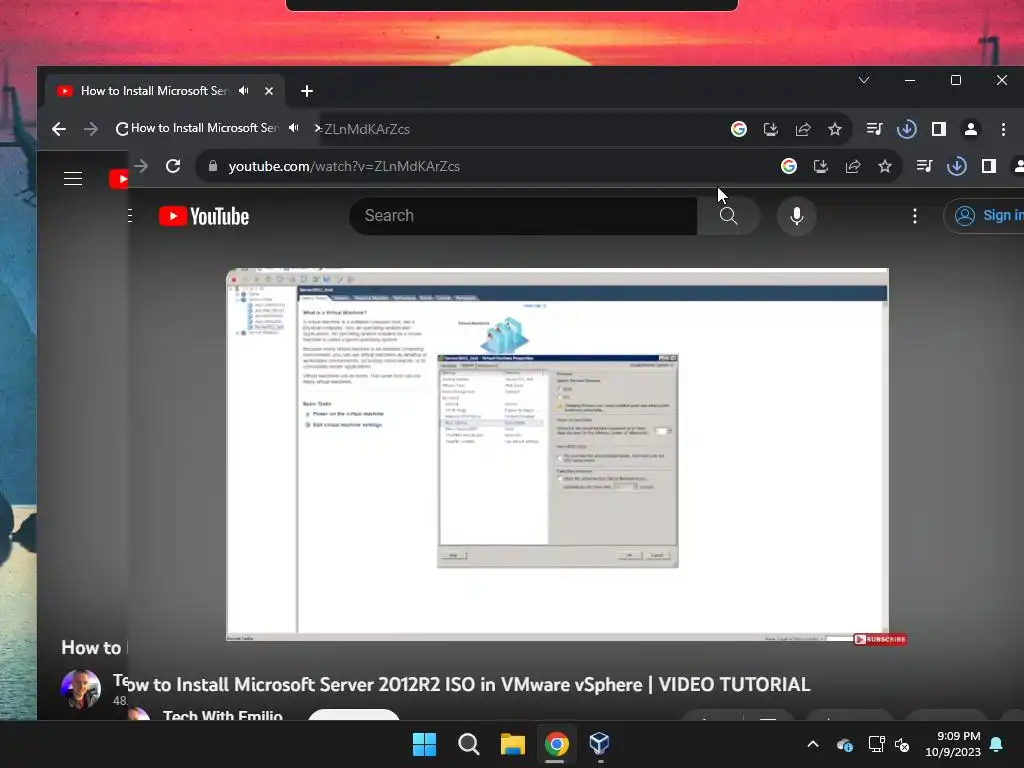1024x768 pixels.
Task: Open notifications with the bell icon
Action: click(x=997, y=744)
